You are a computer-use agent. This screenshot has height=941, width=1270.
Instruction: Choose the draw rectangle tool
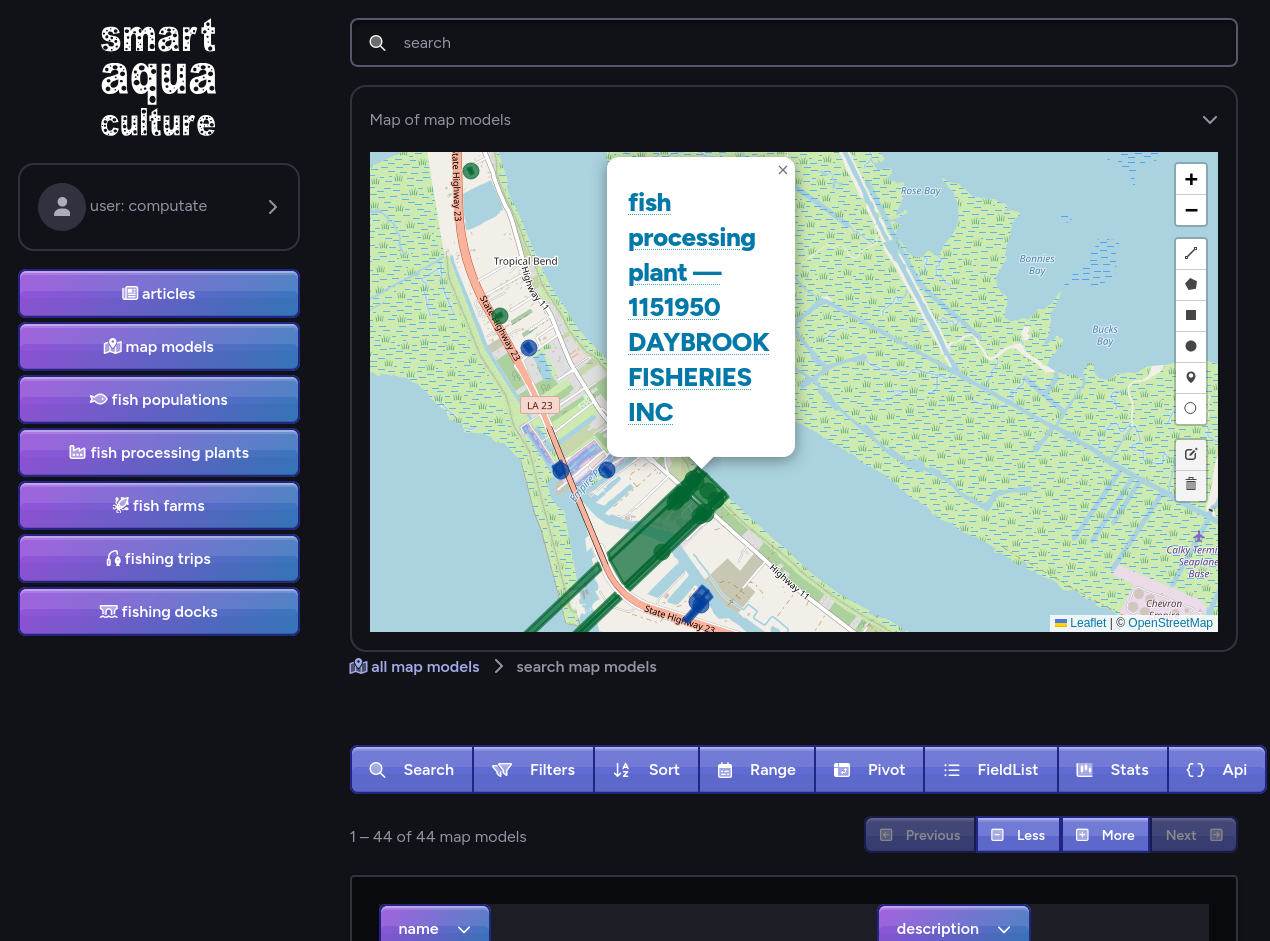pyautogui.click(x=1190, y=314)
